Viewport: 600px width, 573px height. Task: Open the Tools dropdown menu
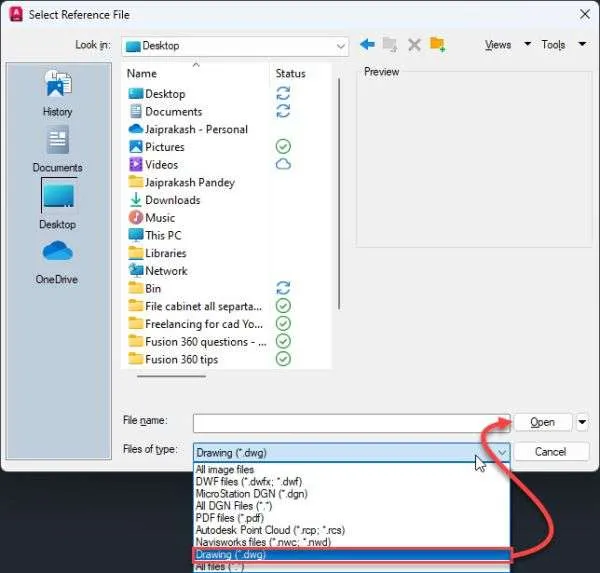coord(563,45)
